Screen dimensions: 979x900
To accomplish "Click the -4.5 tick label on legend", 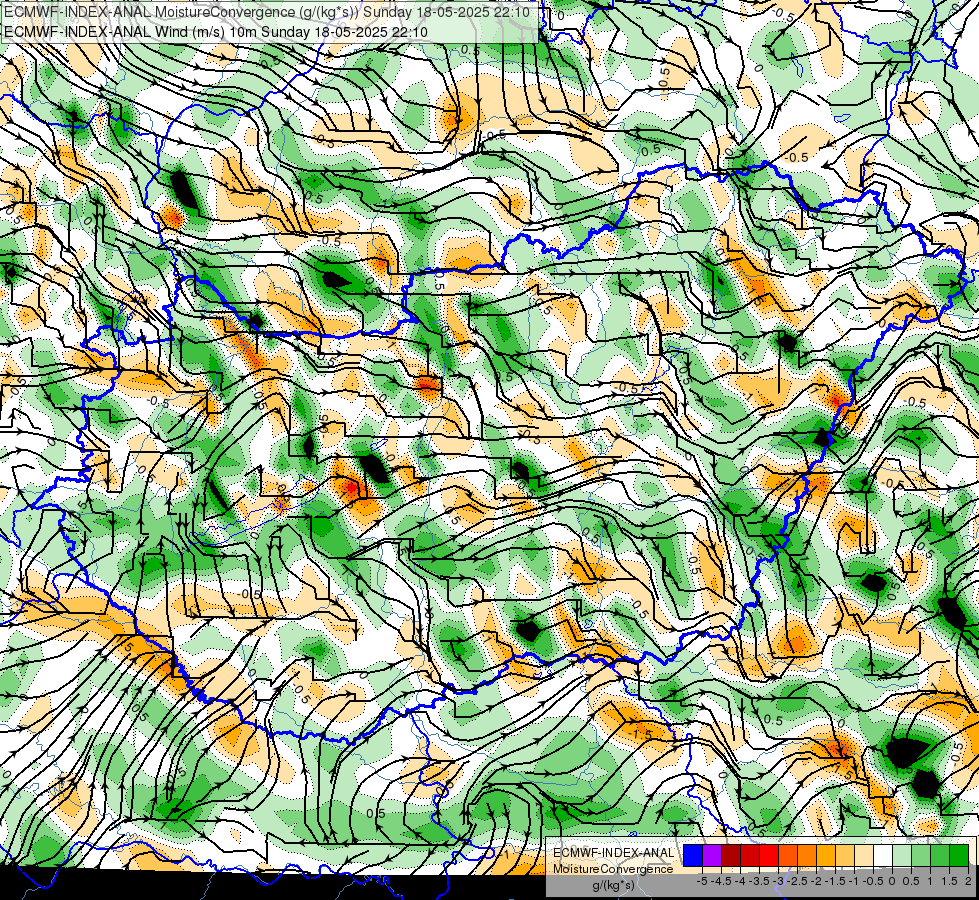I will pos(723,881).
